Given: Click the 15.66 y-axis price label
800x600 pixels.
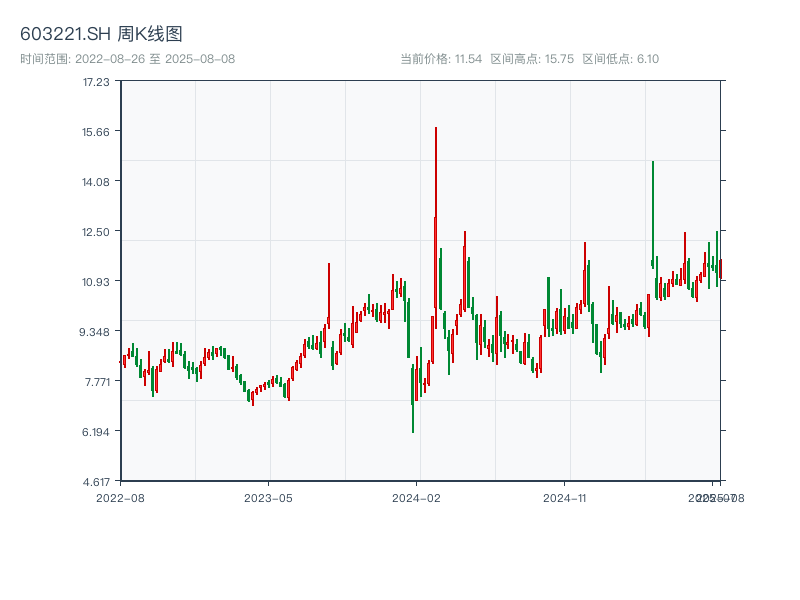Looking at the screenshot, I should tap(96, 131).
